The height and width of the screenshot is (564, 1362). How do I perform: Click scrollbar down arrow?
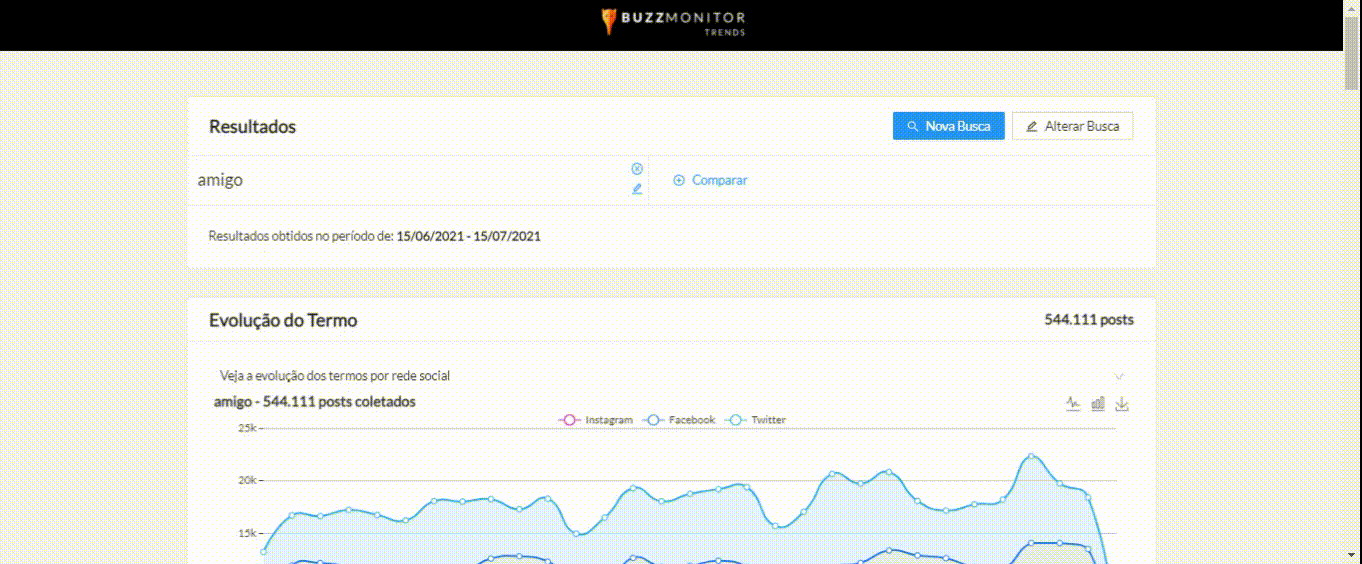1352,555
